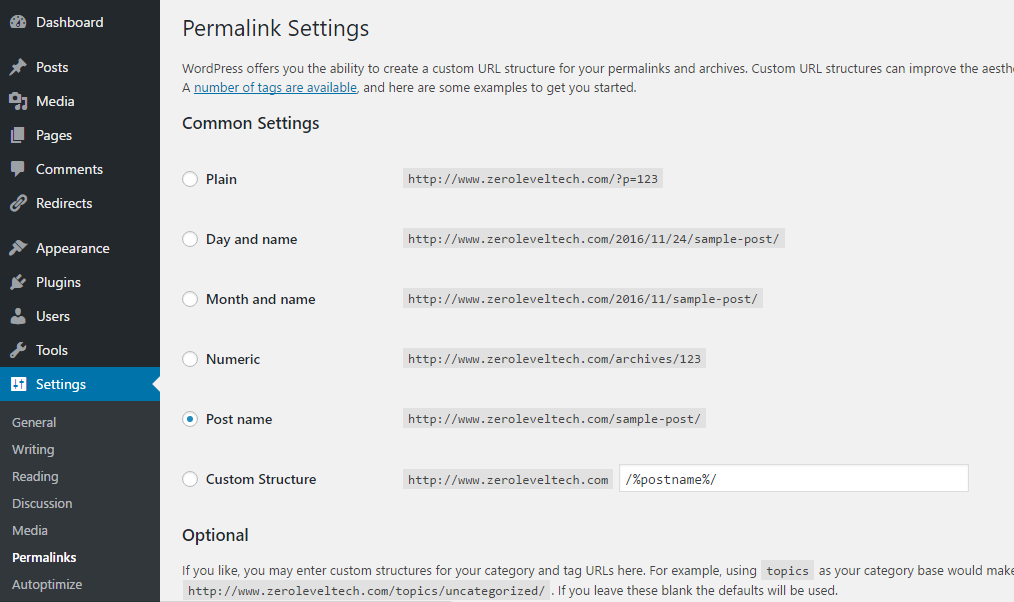Click the Permalink Settings page heading
1014x602 pixels.
[x=275, y=28]
